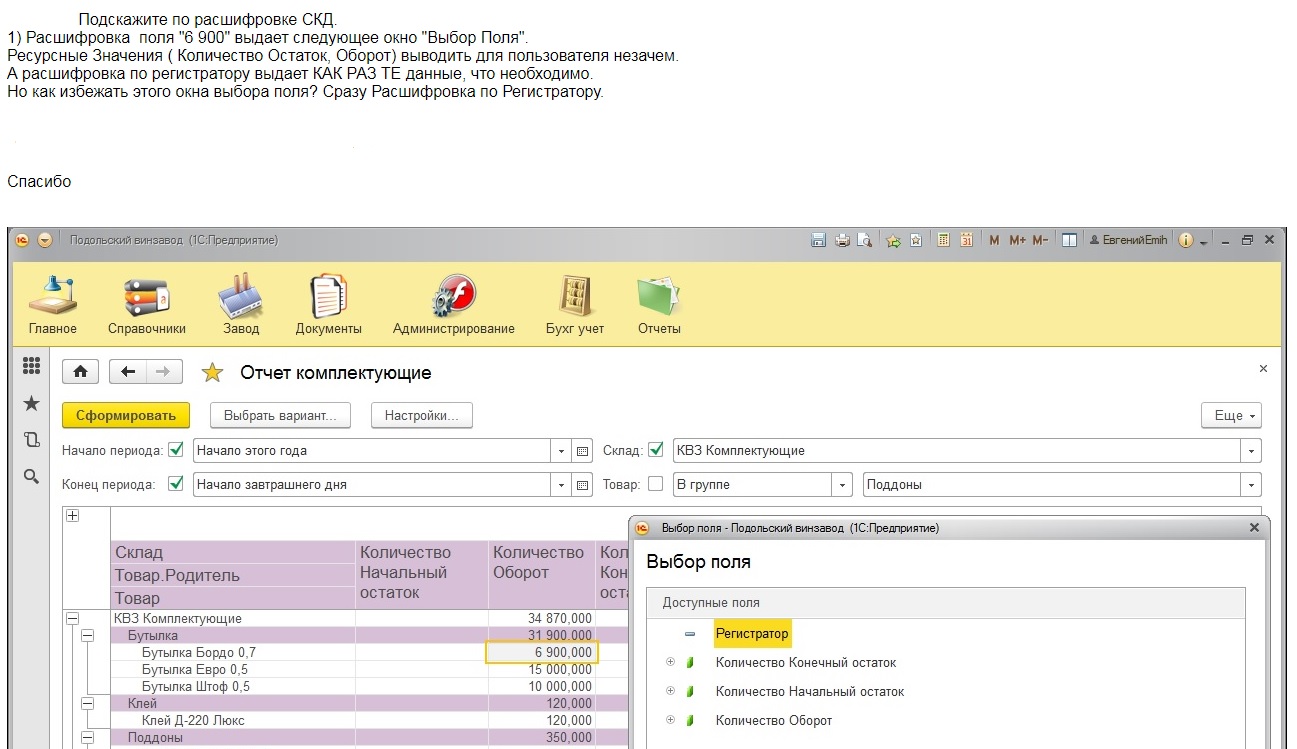The width and height of the screenshot is (1297, 749).
Task: Click the Home button
Action: pos(80,372)
